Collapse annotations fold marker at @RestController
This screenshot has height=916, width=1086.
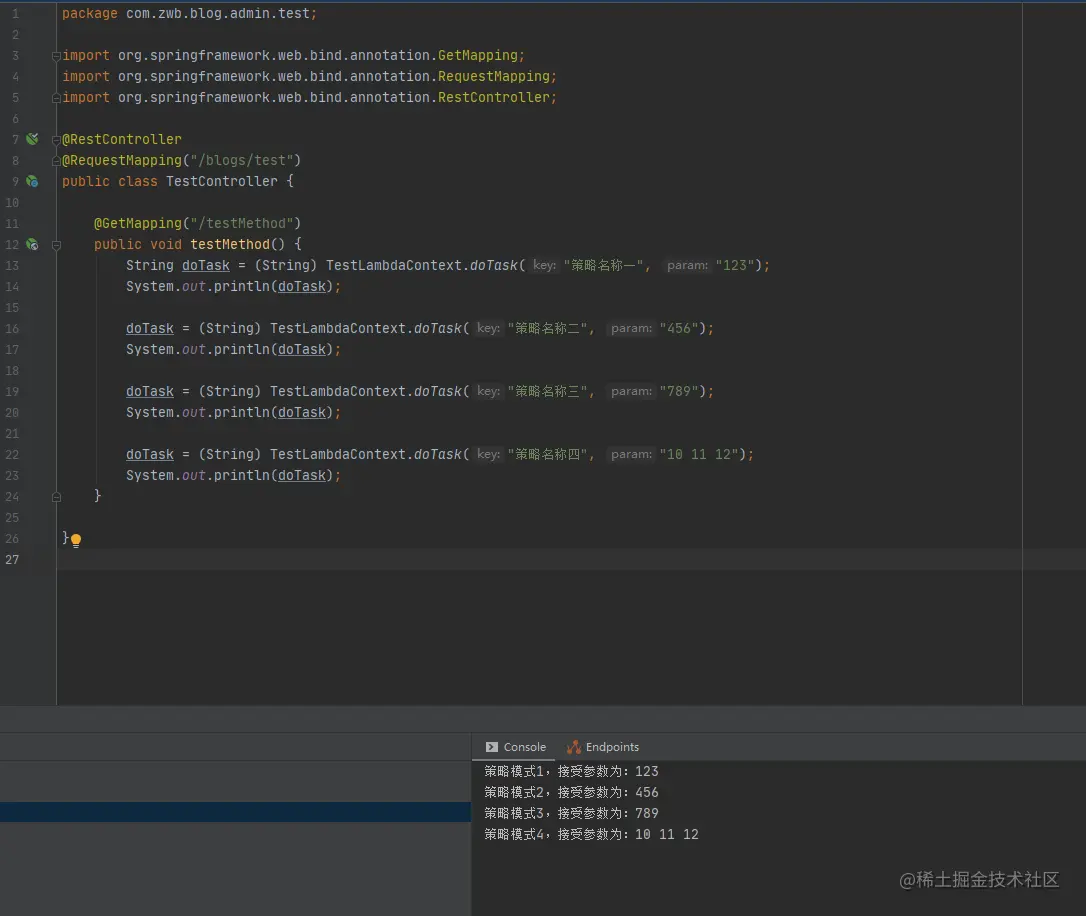56,140
